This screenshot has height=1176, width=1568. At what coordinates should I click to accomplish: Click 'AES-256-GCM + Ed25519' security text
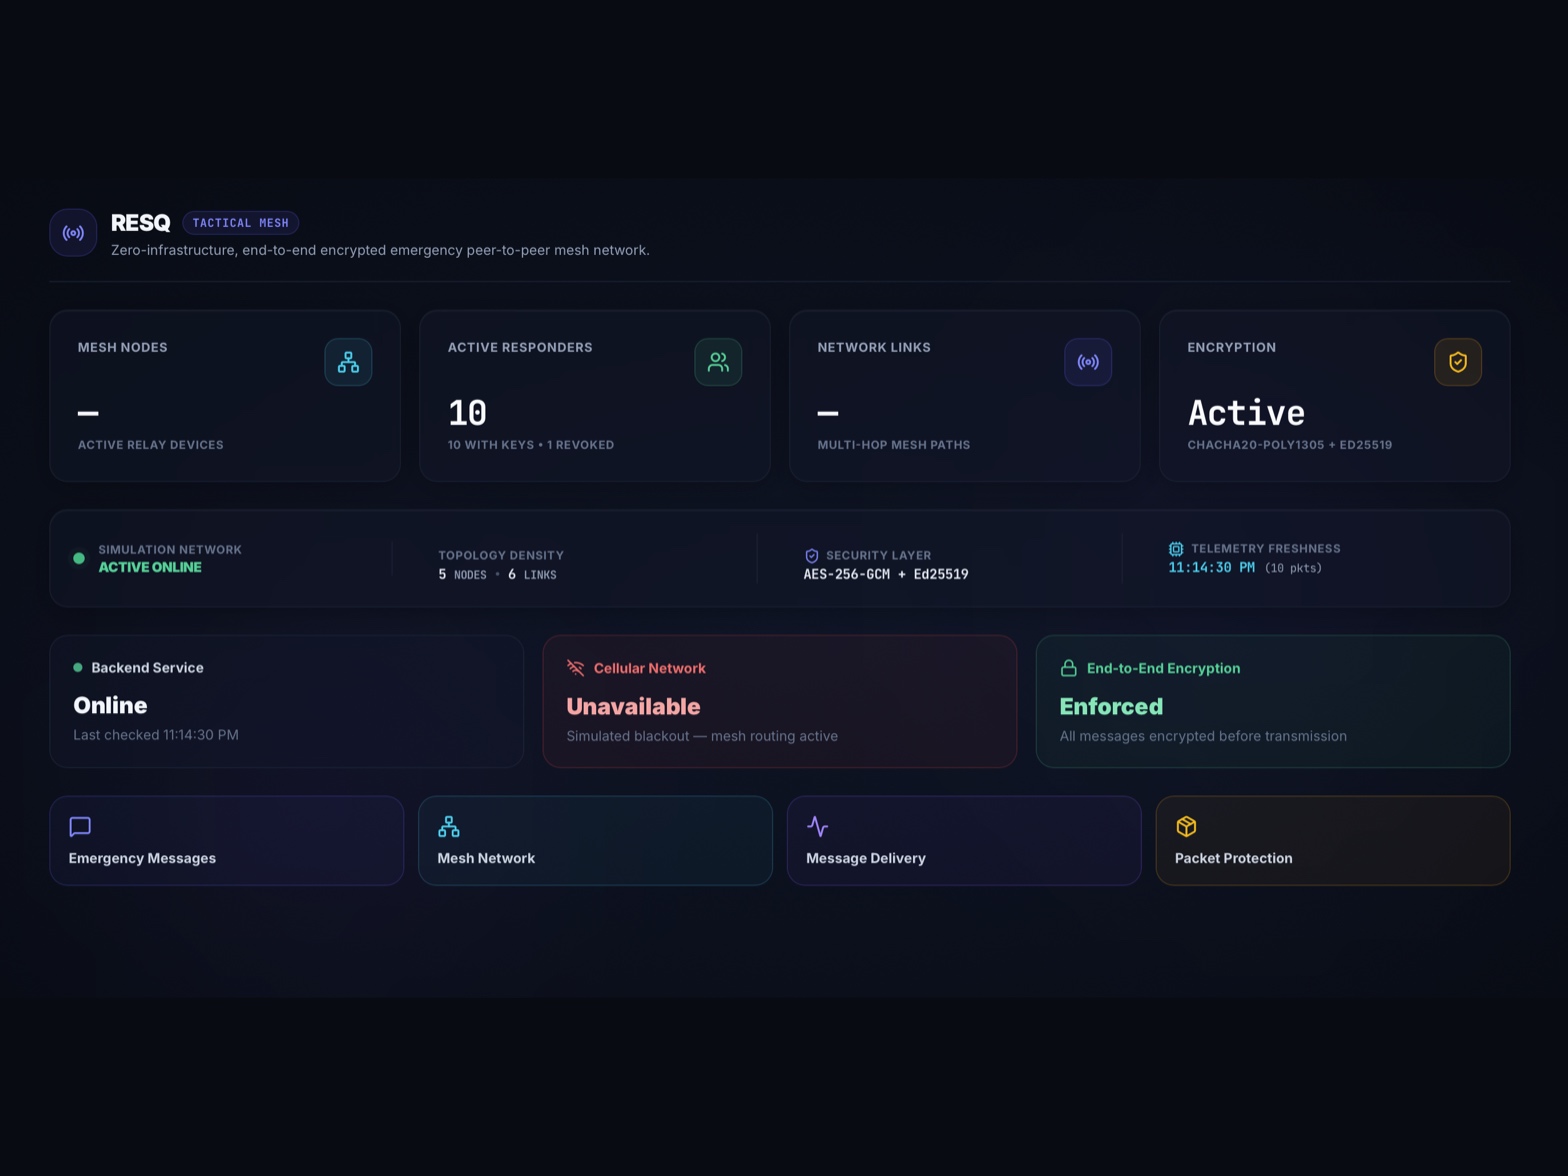pyautogui.click(x=886, y=574)
